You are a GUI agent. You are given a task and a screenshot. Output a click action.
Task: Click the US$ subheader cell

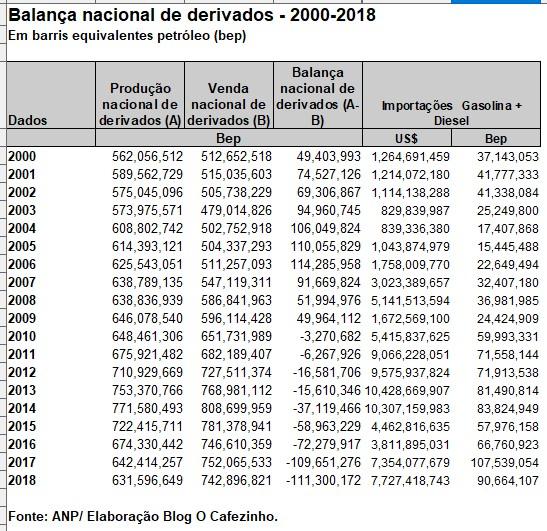pyautogui.click(x=407, y=138)
